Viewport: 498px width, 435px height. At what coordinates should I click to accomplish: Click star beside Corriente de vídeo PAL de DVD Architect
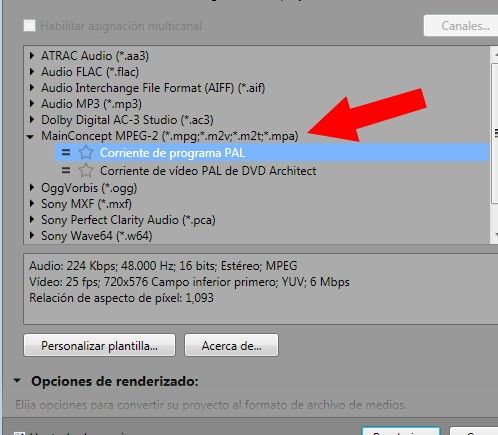[86, 171]
